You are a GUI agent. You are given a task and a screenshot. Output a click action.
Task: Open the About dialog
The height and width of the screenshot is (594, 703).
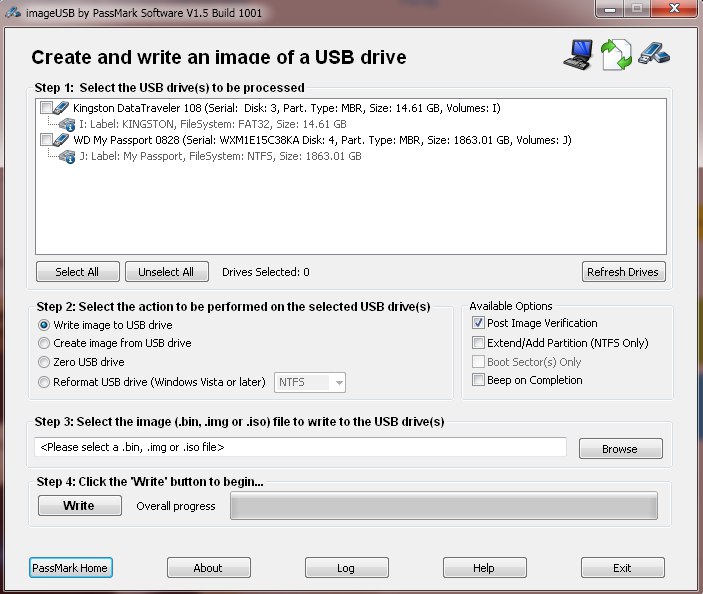208,568
